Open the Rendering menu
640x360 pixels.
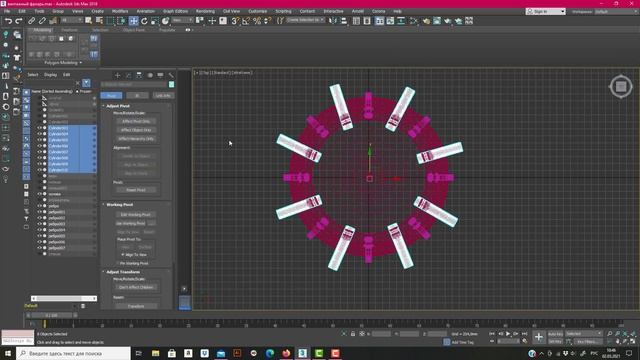coord(205,11)
